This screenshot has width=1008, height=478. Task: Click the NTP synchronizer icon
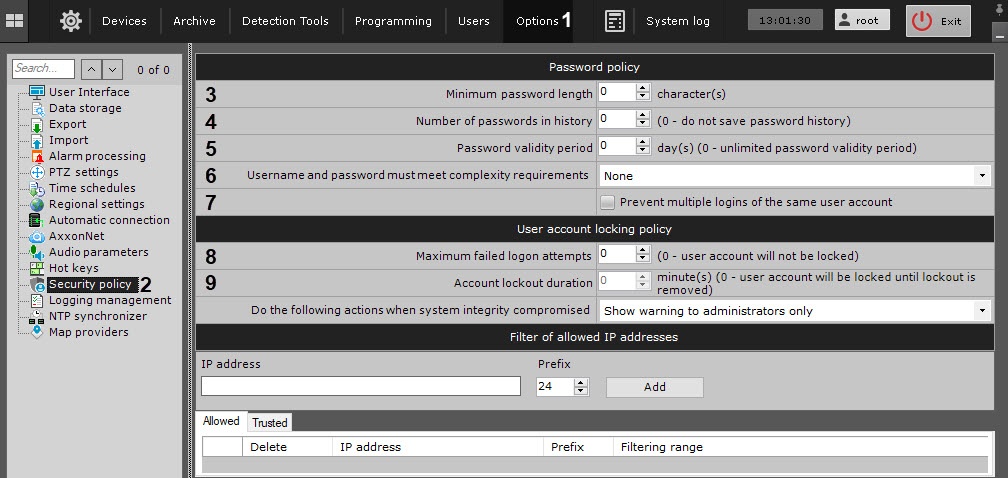click(38, 316)
